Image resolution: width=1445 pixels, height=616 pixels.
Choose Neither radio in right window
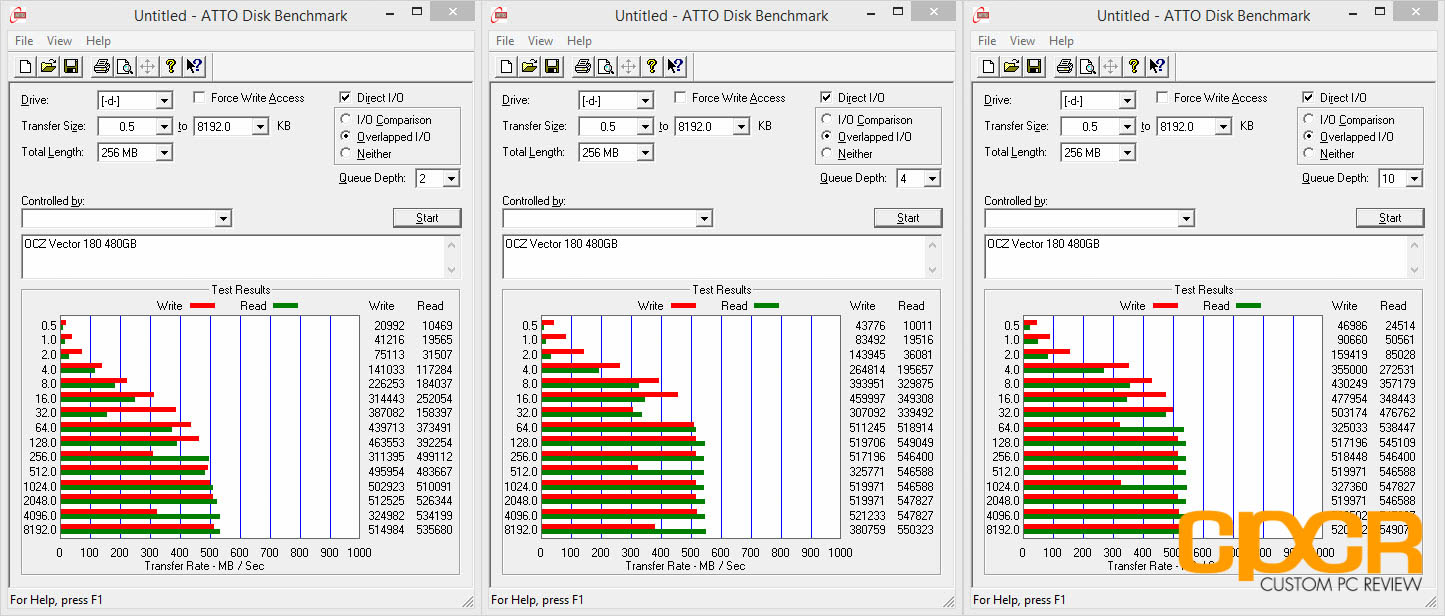pos(1310,154)
